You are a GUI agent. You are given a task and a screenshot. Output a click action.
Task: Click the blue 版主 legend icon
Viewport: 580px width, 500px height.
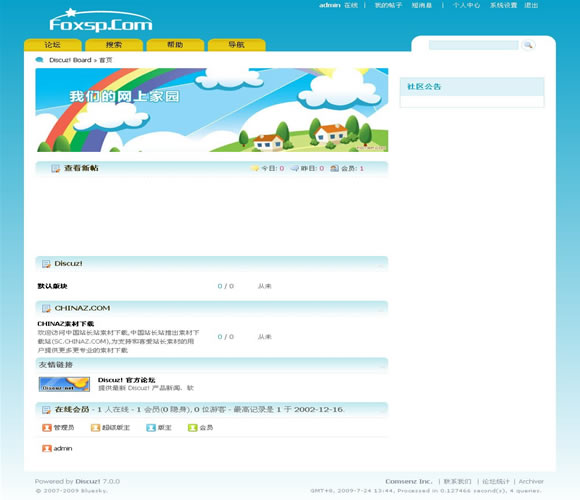151,428
